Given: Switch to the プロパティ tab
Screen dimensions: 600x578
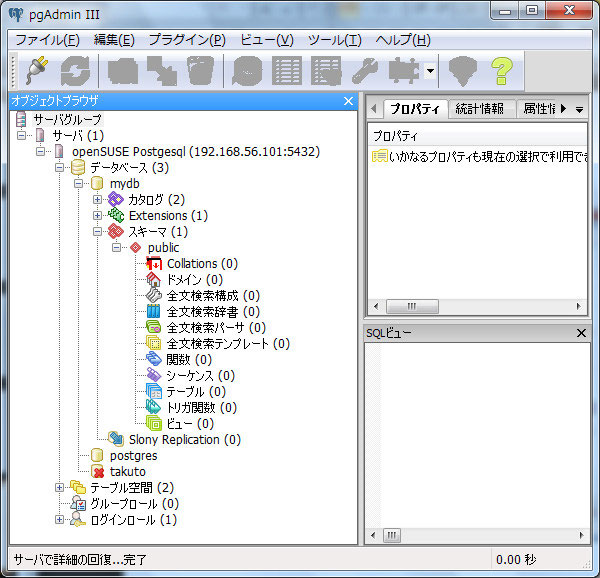Looking at the screenshot, I should pyautogui.click(x=415, y=109).
